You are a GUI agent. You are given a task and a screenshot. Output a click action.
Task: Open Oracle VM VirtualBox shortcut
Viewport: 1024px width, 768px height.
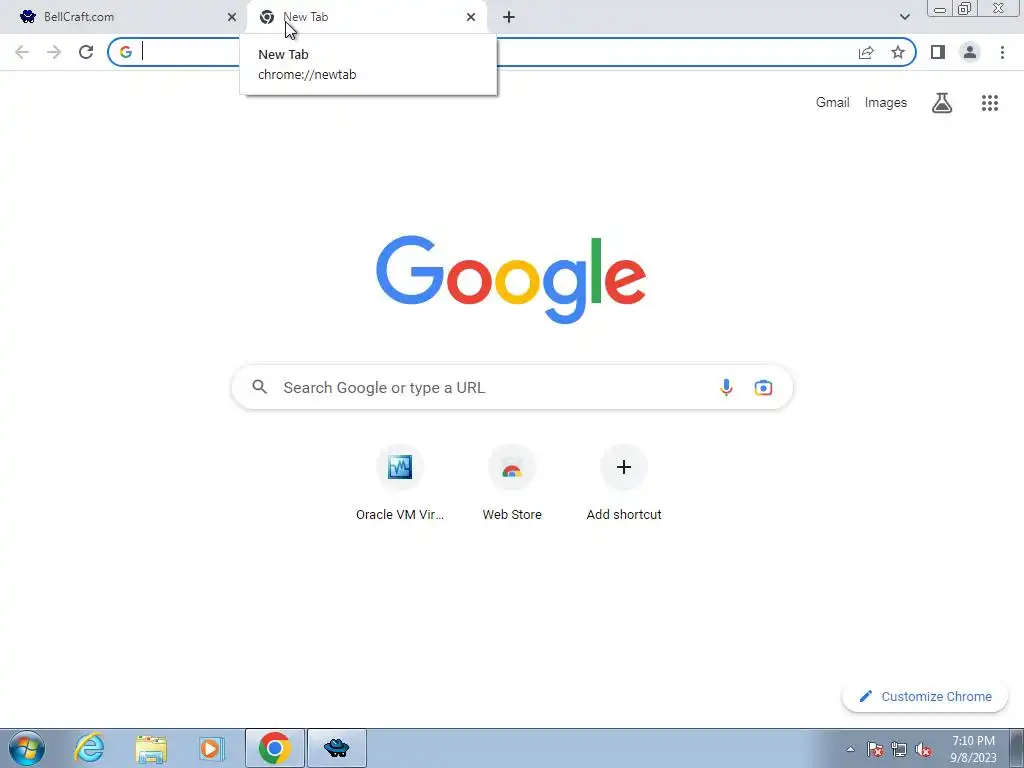400,485
